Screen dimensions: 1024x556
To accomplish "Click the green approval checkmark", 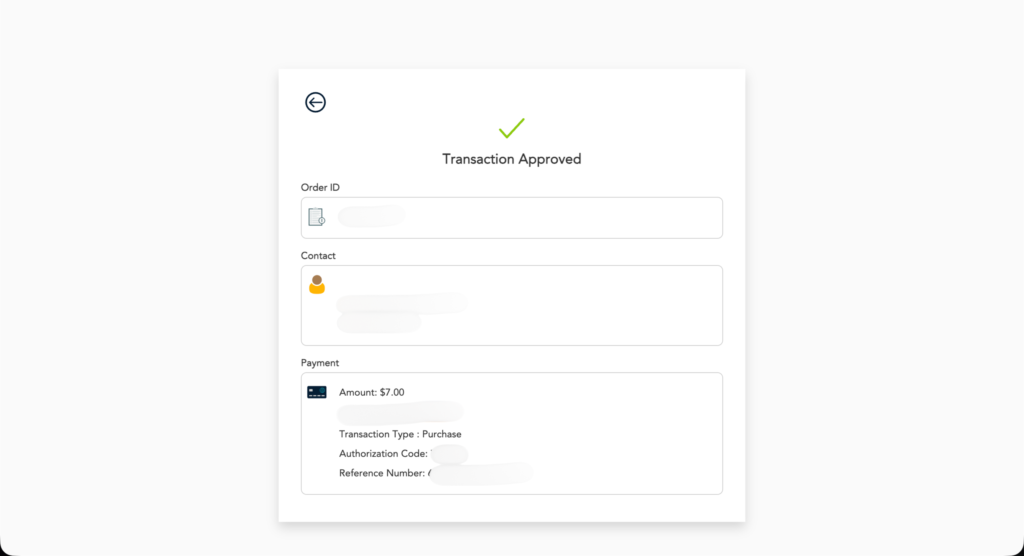I will [x=512, y=129].
